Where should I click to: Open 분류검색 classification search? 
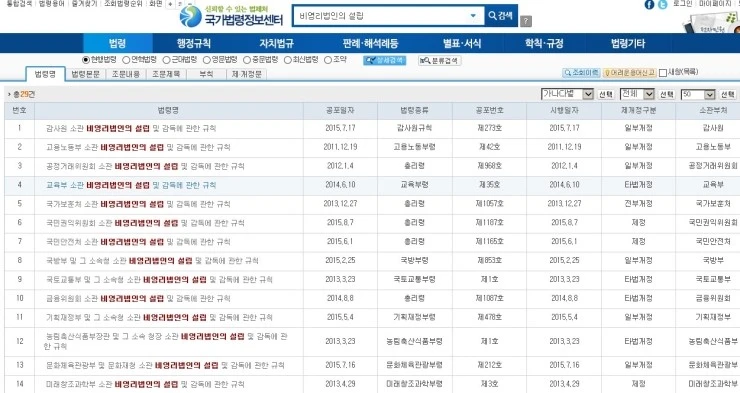coord(439,60)
